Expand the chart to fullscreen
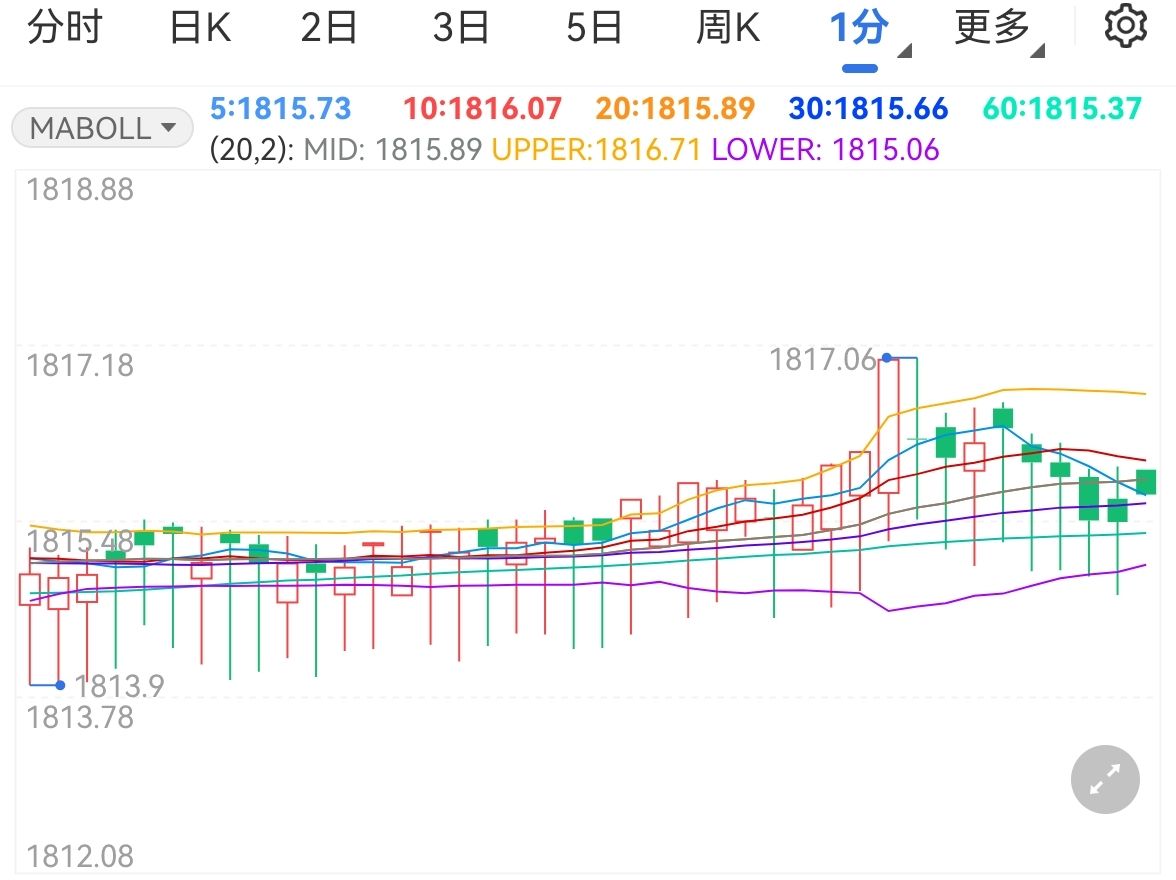1176x880 pixels. click(x=1103, y=779)
